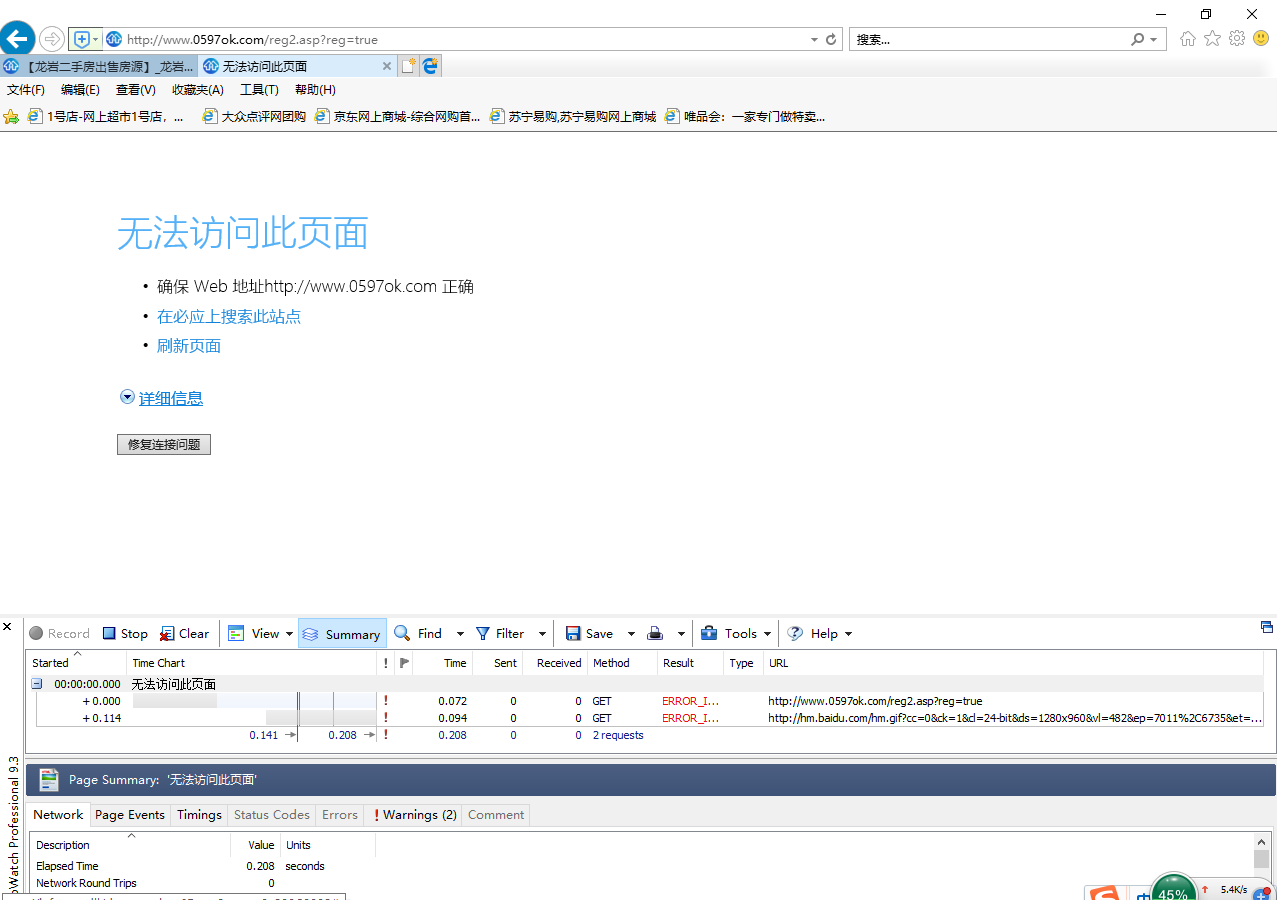
Task: Open the Filter dropdown arrow
Action: [542, 634]
